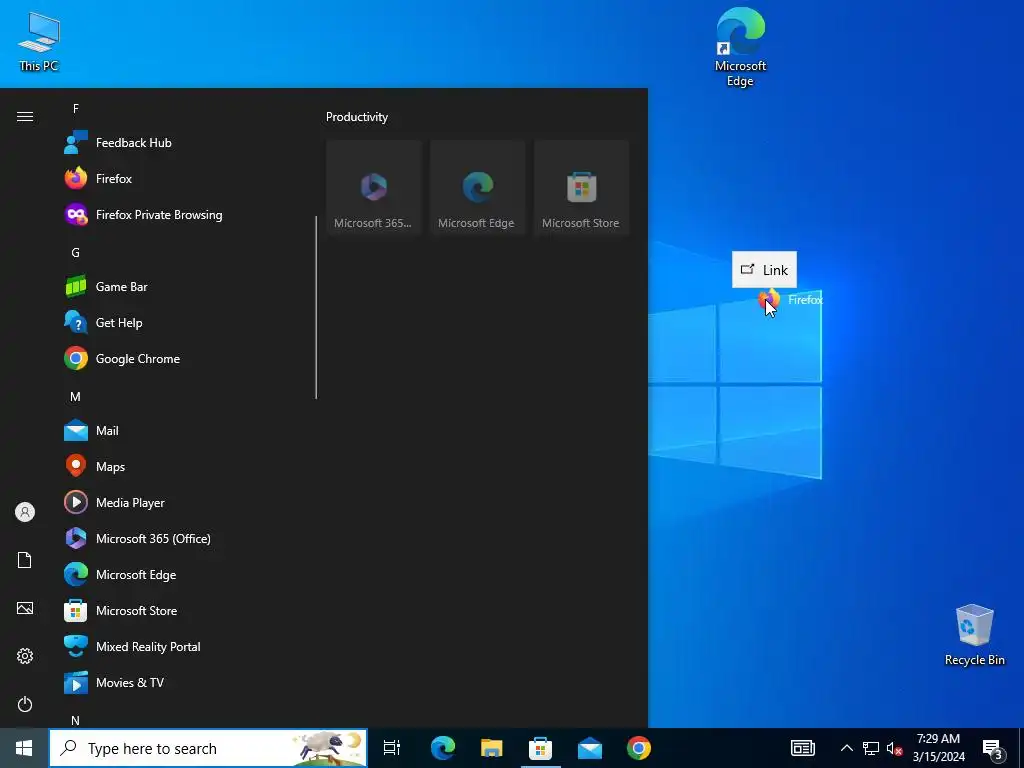The width and height of the screenshot is (1024, 768).
Task: Select the Recycle Bin desktop icon
Action: coord(974,635)
